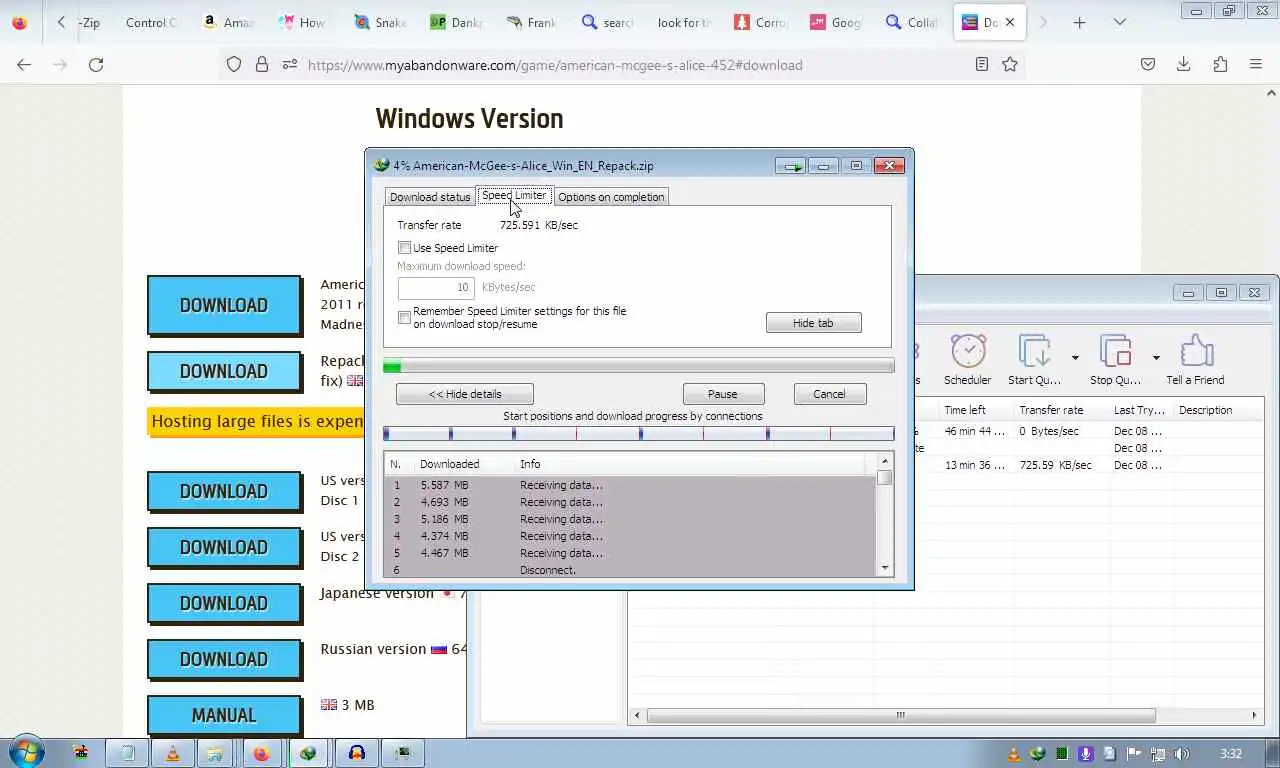Click the Russian version DOWNLOAD button
The width and height of the screenshot is (1280, 768).
tap(224, 659)
